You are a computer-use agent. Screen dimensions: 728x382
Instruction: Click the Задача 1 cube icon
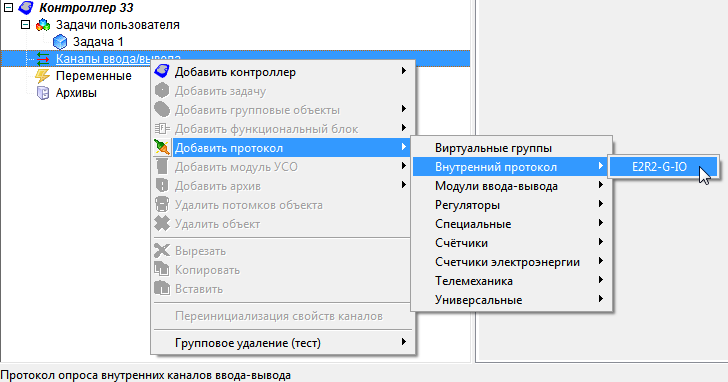60,42
